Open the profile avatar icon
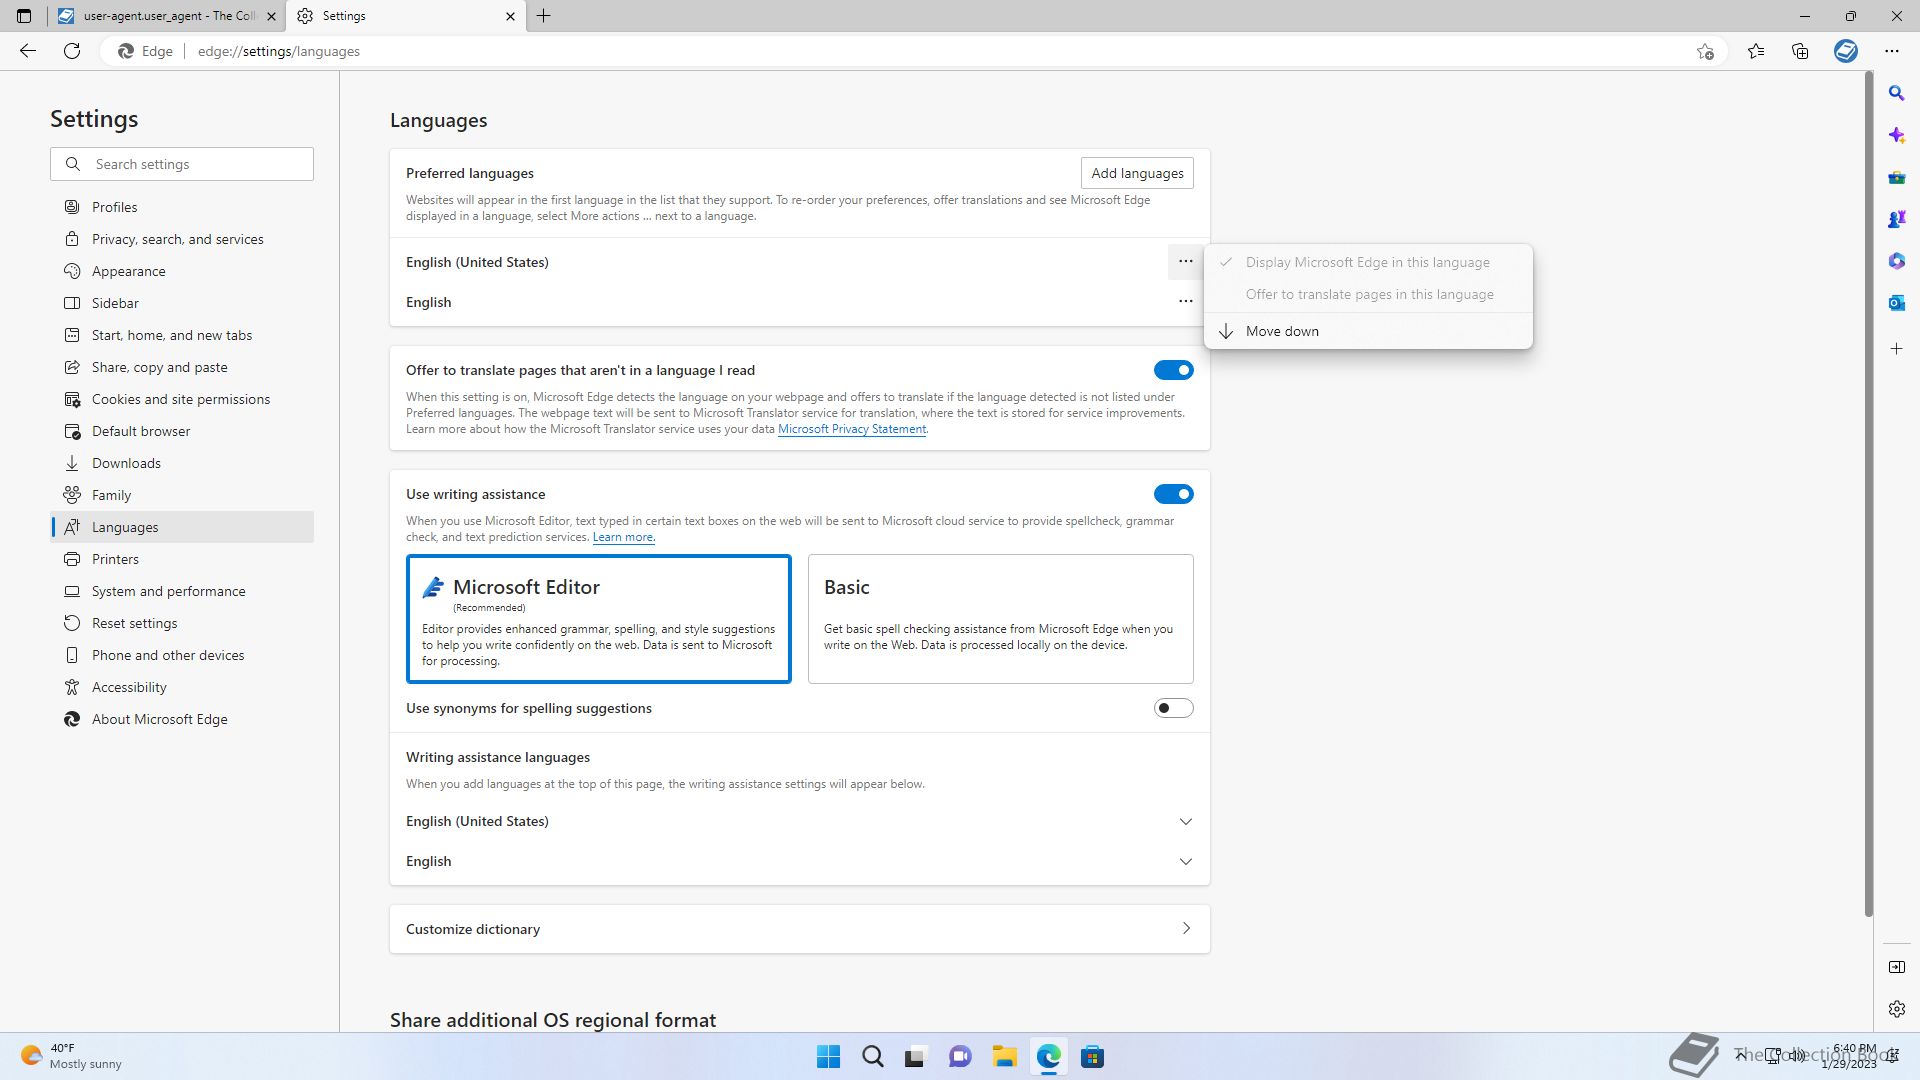 click(x=1846, y=51)
